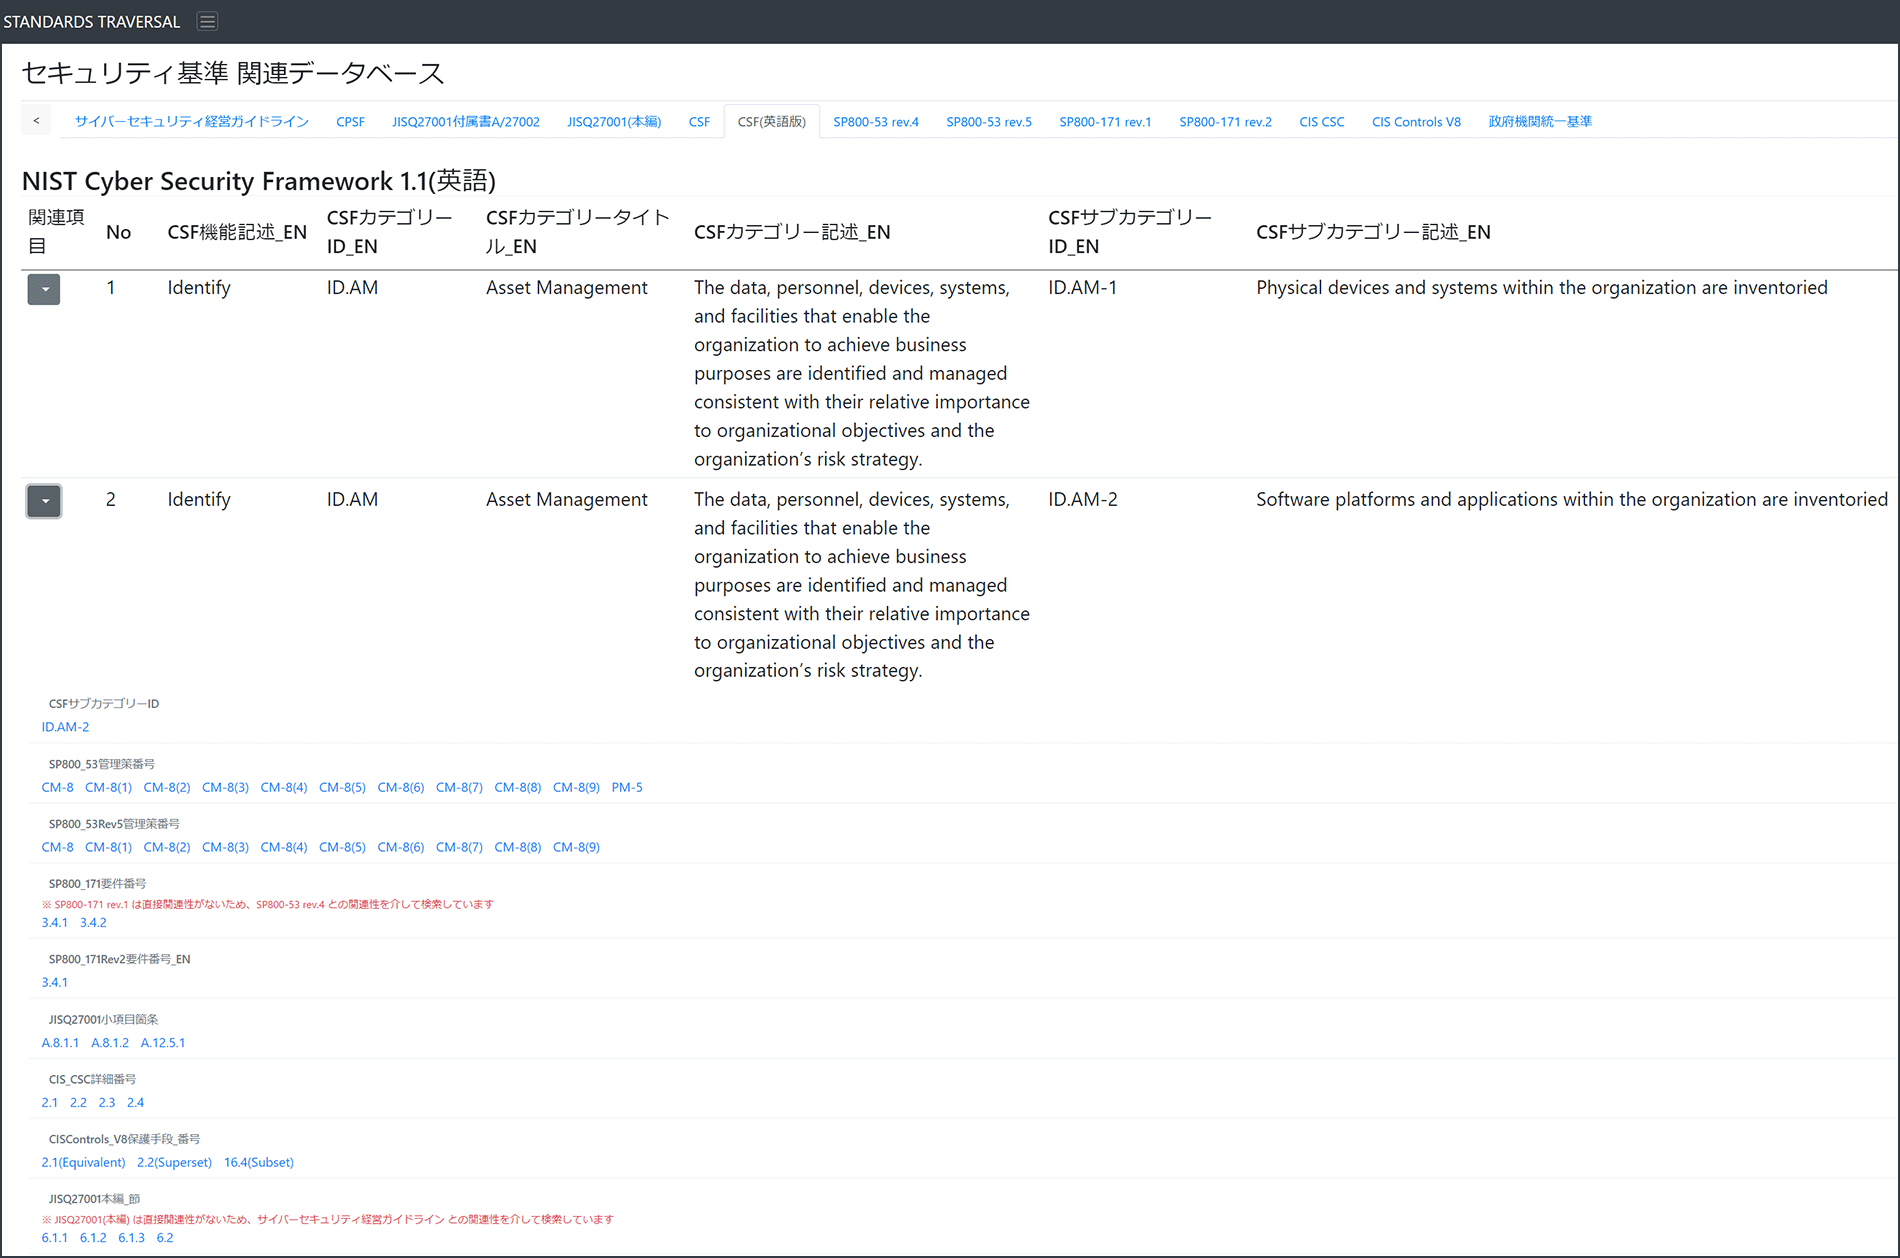Click 'Physical devices and systems' description text

[1541, 288]
